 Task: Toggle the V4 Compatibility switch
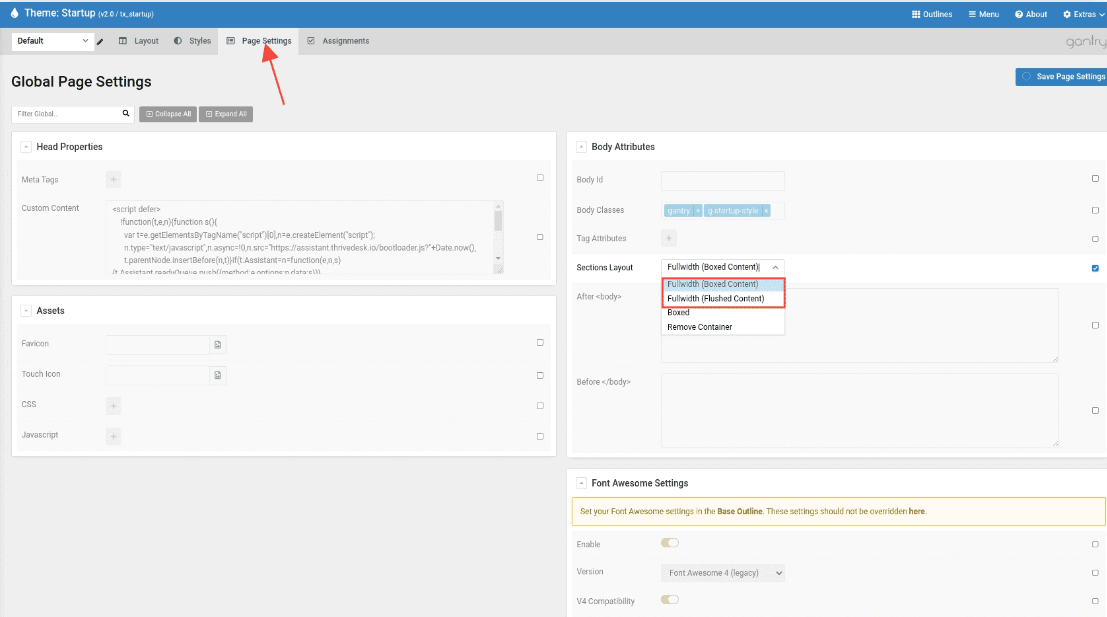click(x=669, y=600)
